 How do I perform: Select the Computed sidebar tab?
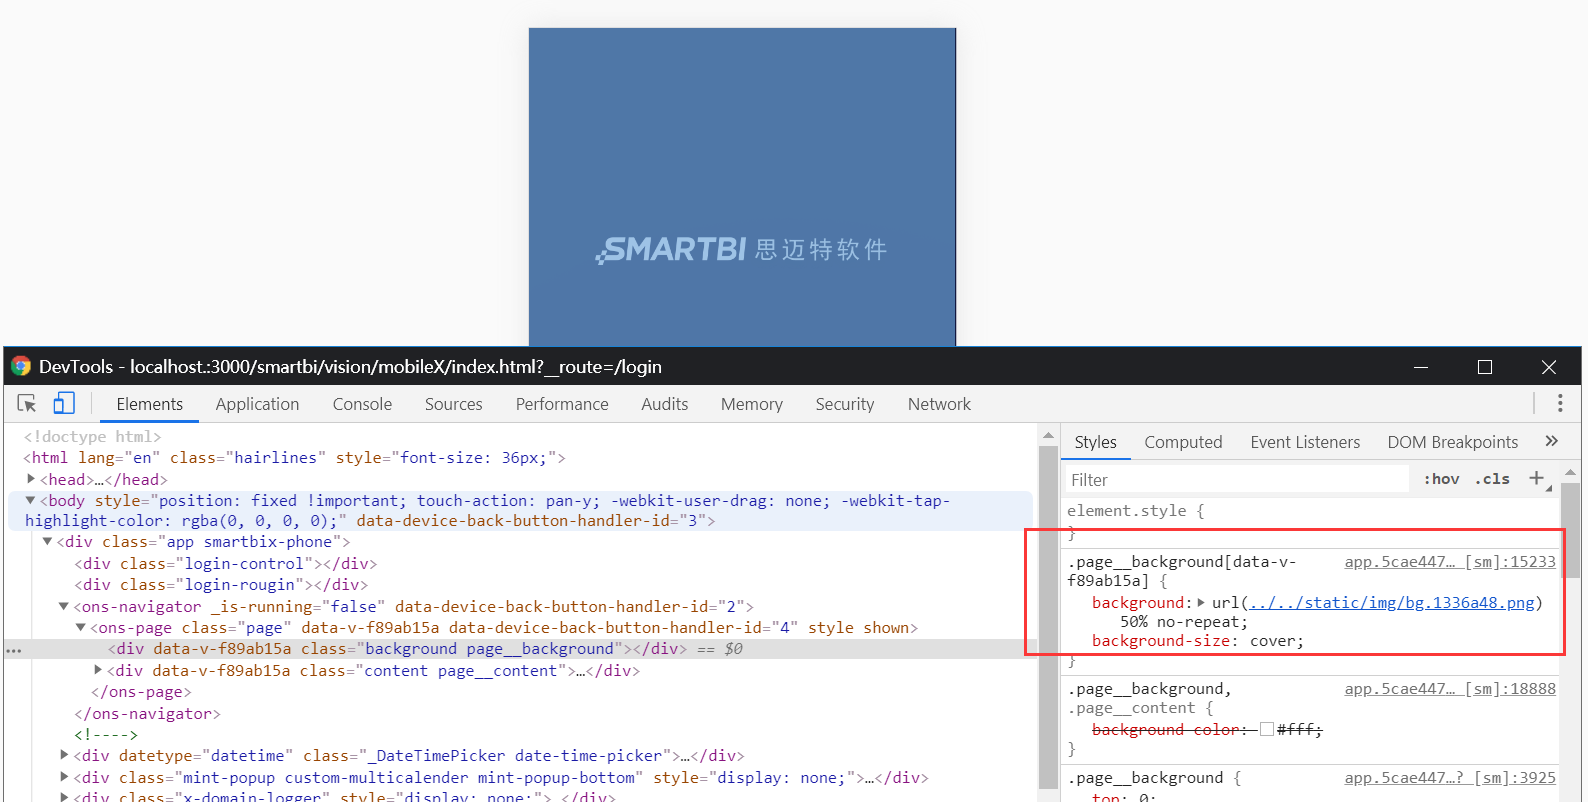coord(1183,442)
